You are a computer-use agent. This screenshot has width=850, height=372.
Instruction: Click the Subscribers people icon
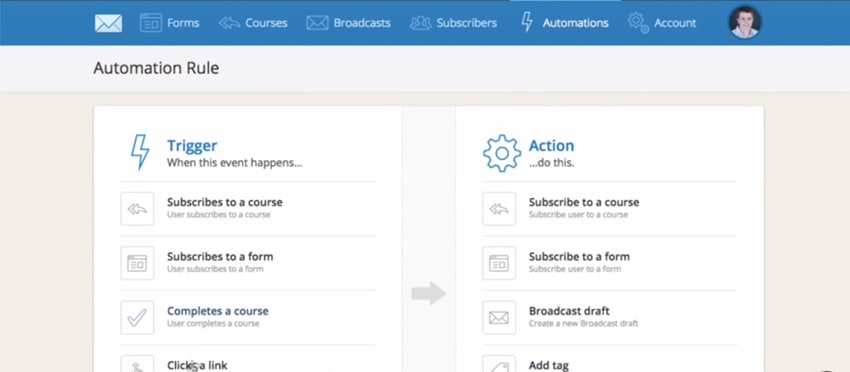(x=421, y=23)
